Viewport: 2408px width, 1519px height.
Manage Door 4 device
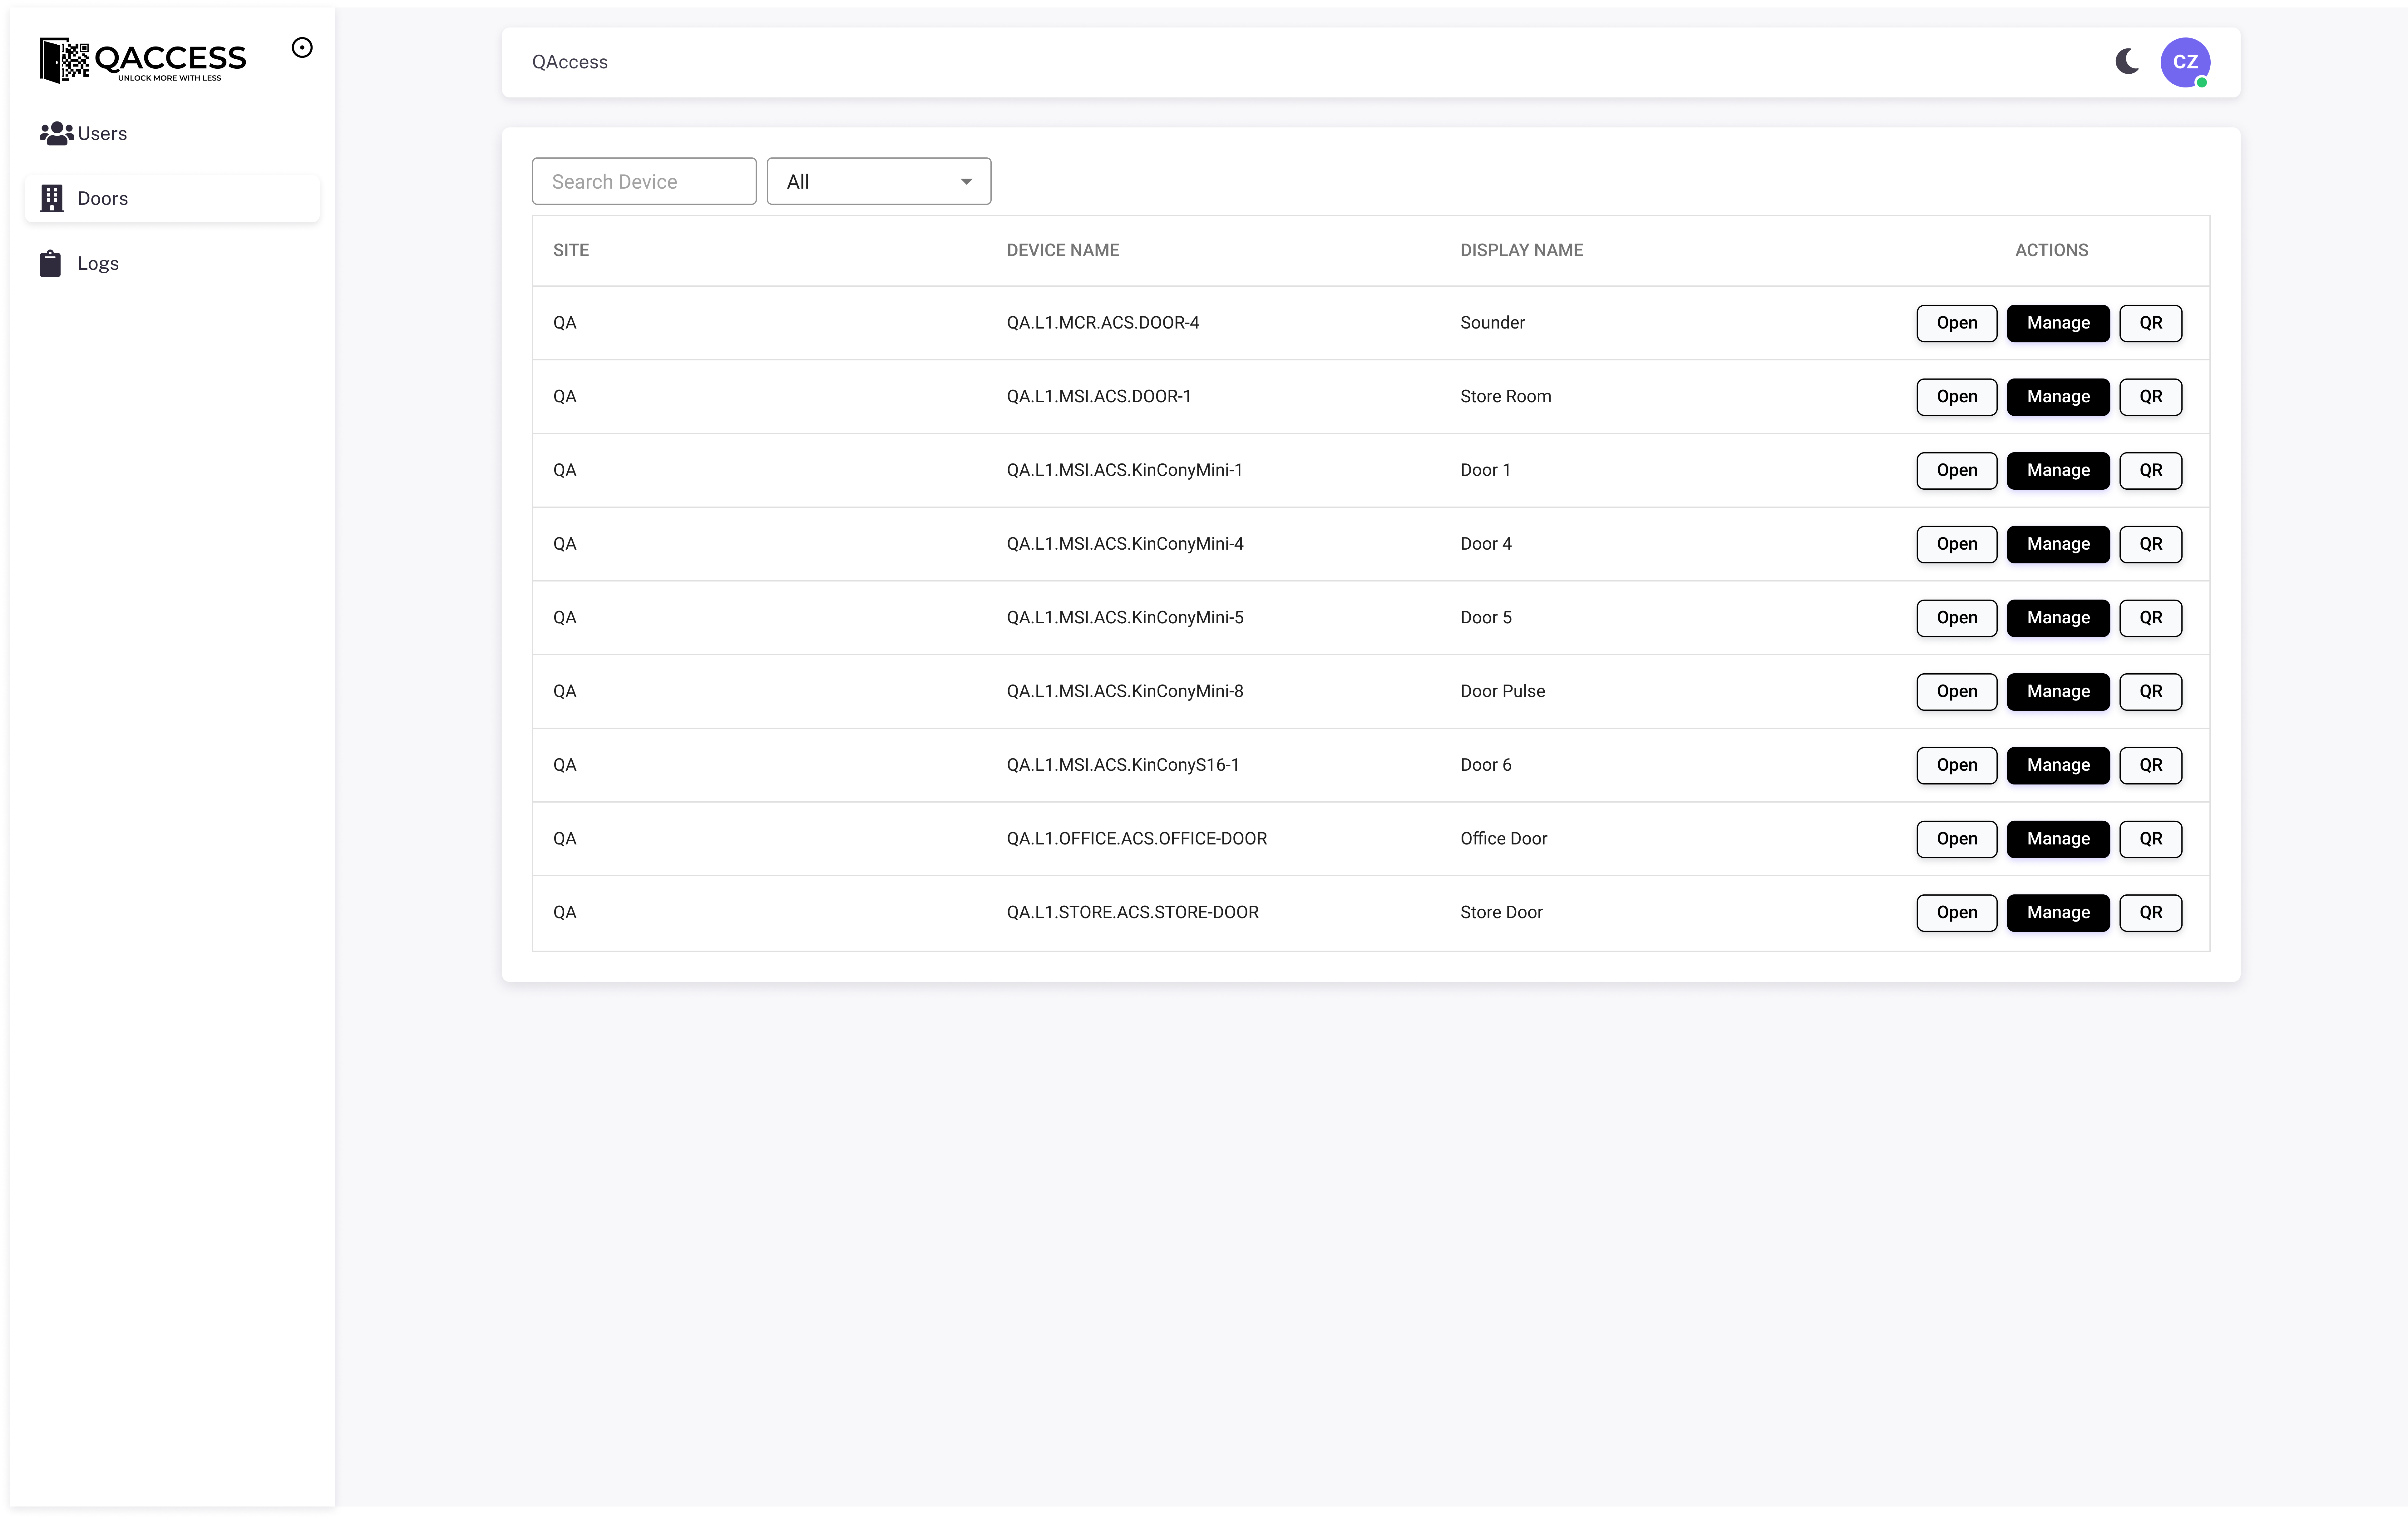coord(2058,544)
